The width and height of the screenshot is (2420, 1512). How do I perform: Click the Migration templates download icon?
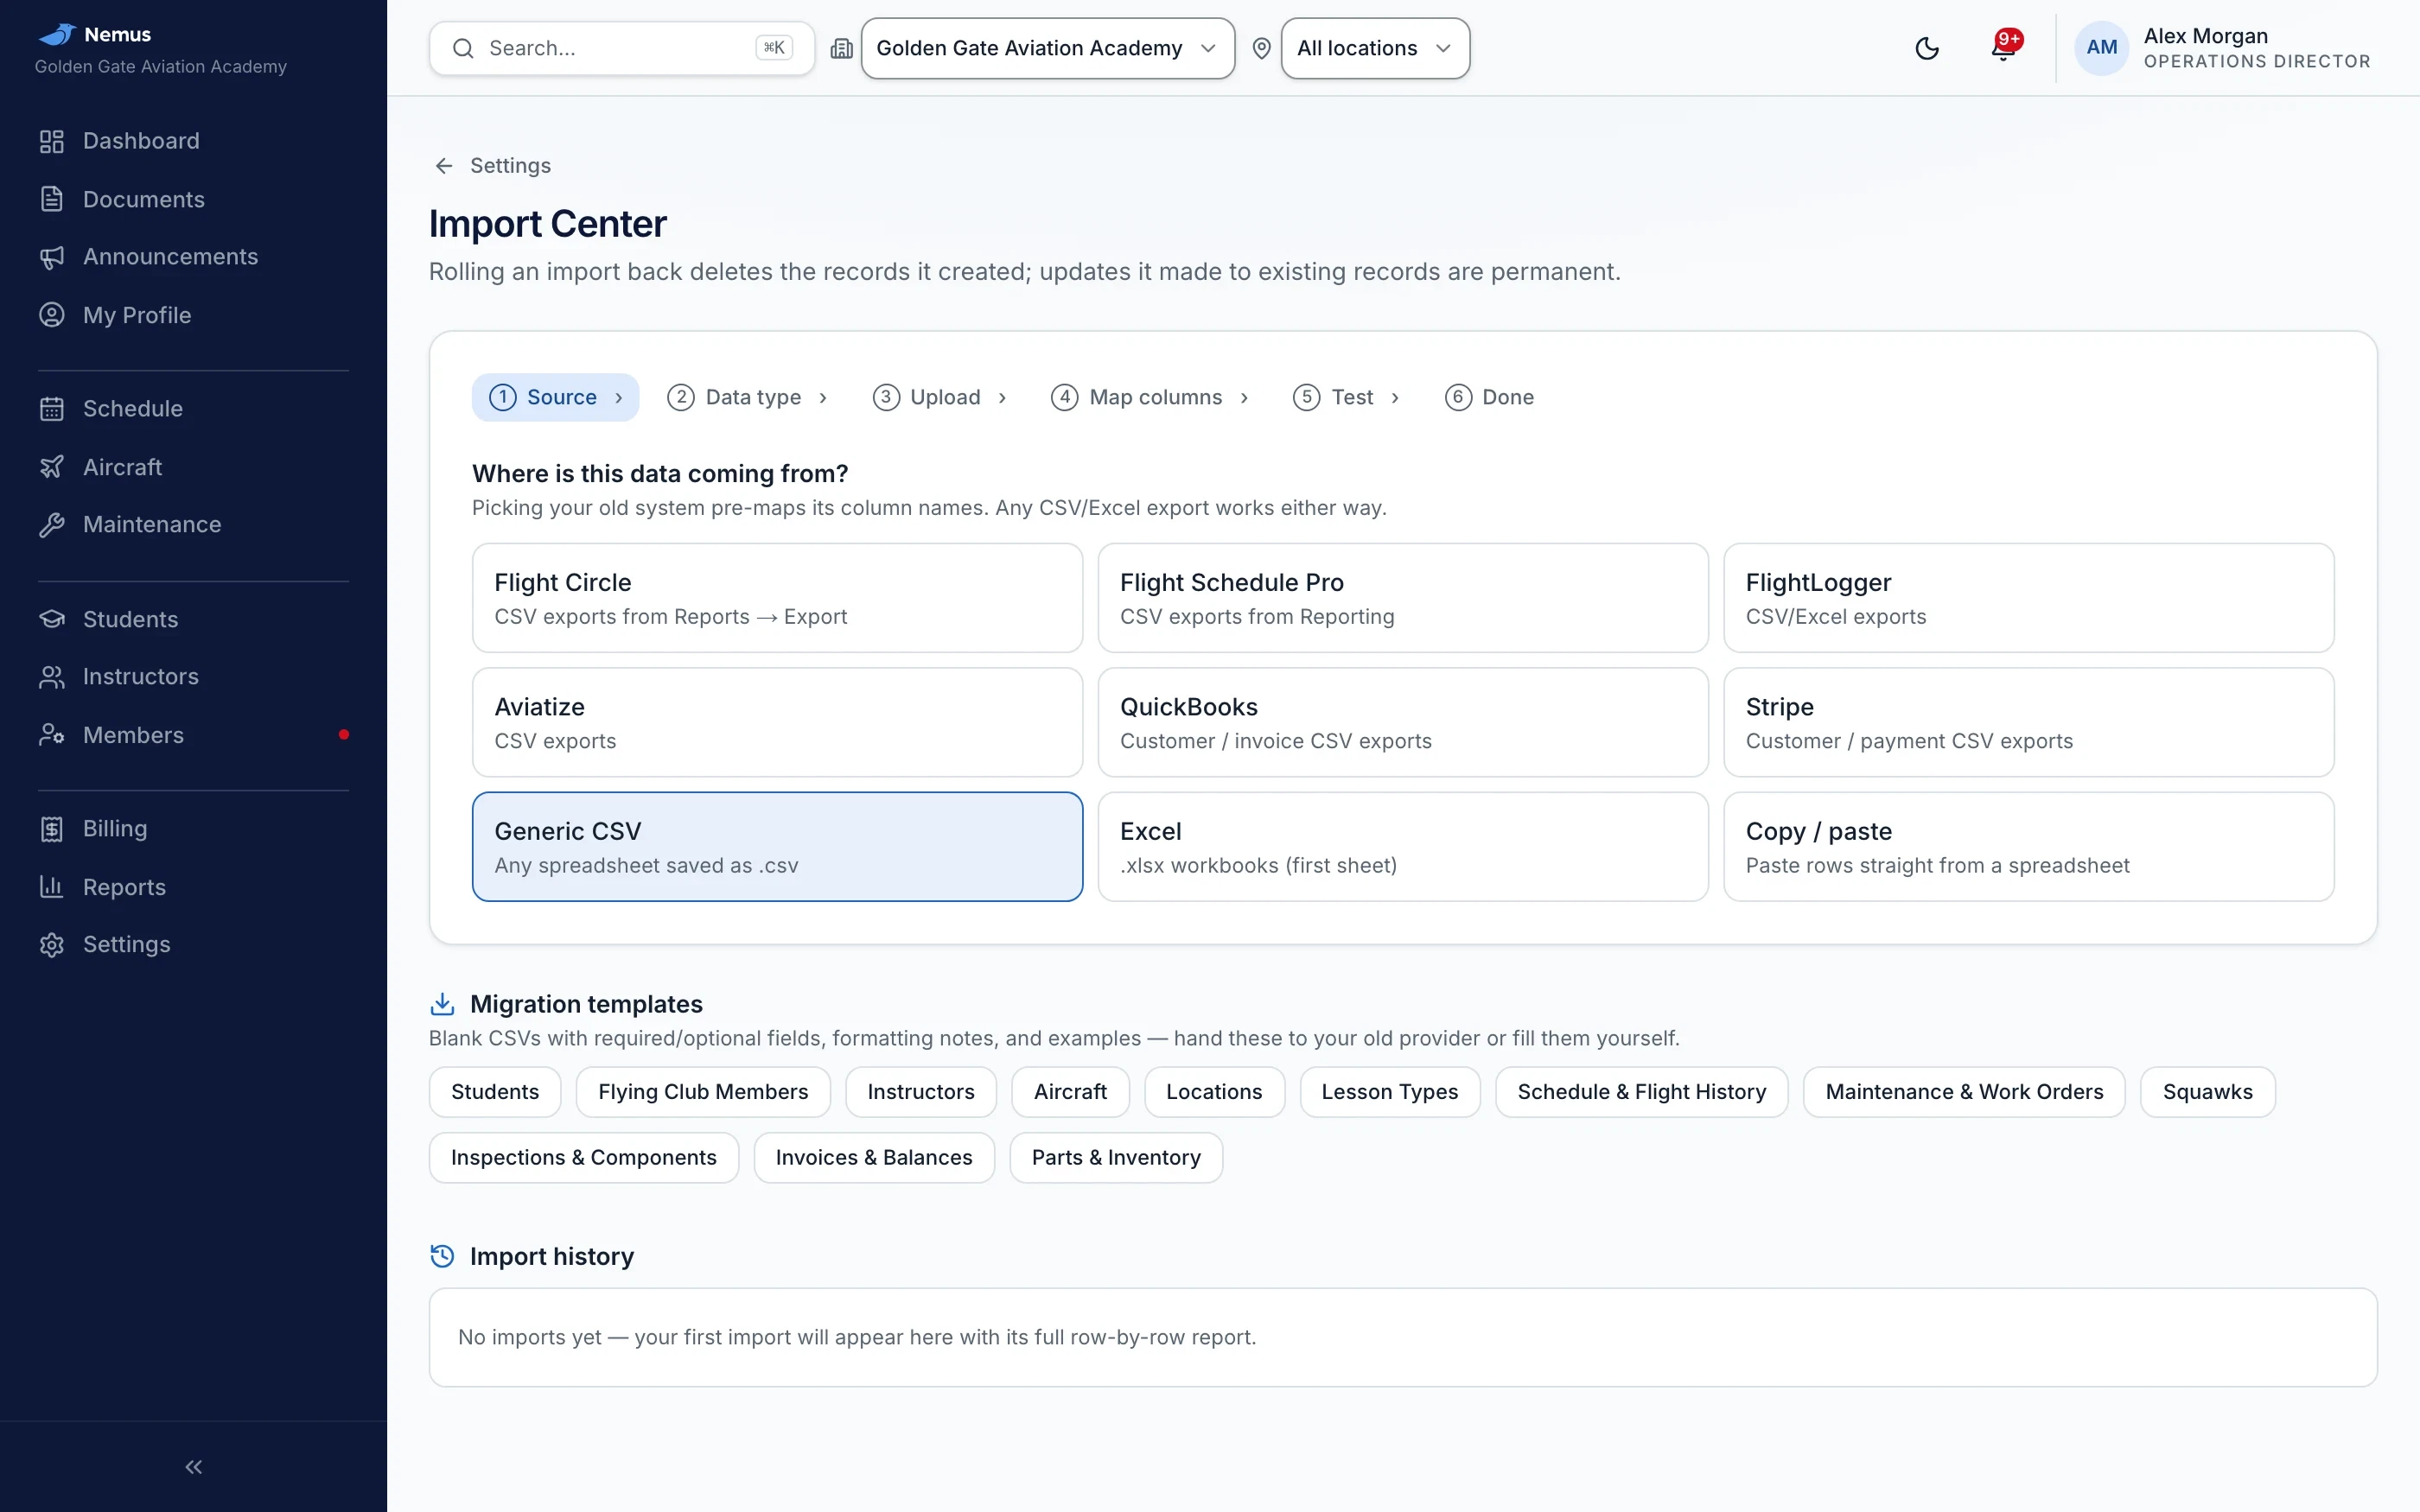(442, 1004)
